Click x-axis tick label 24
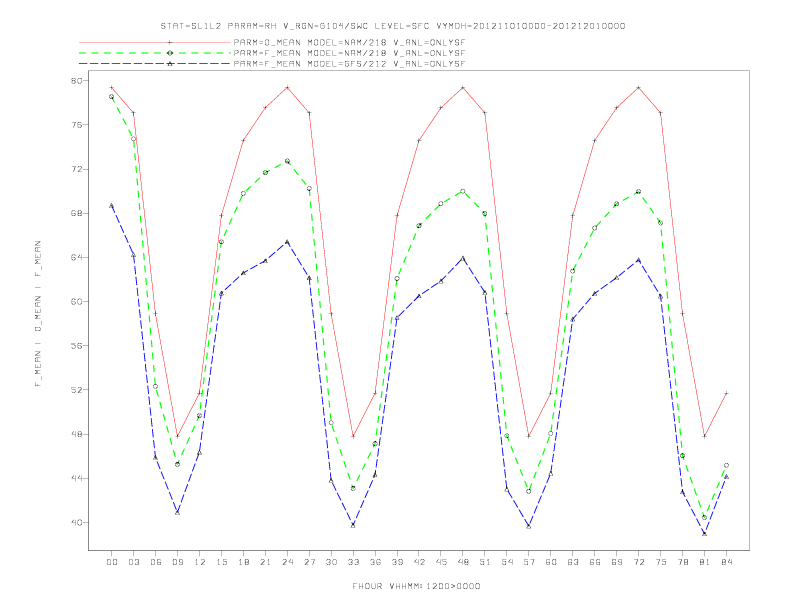Screen dimensions: 792x612 pos(287,562)
